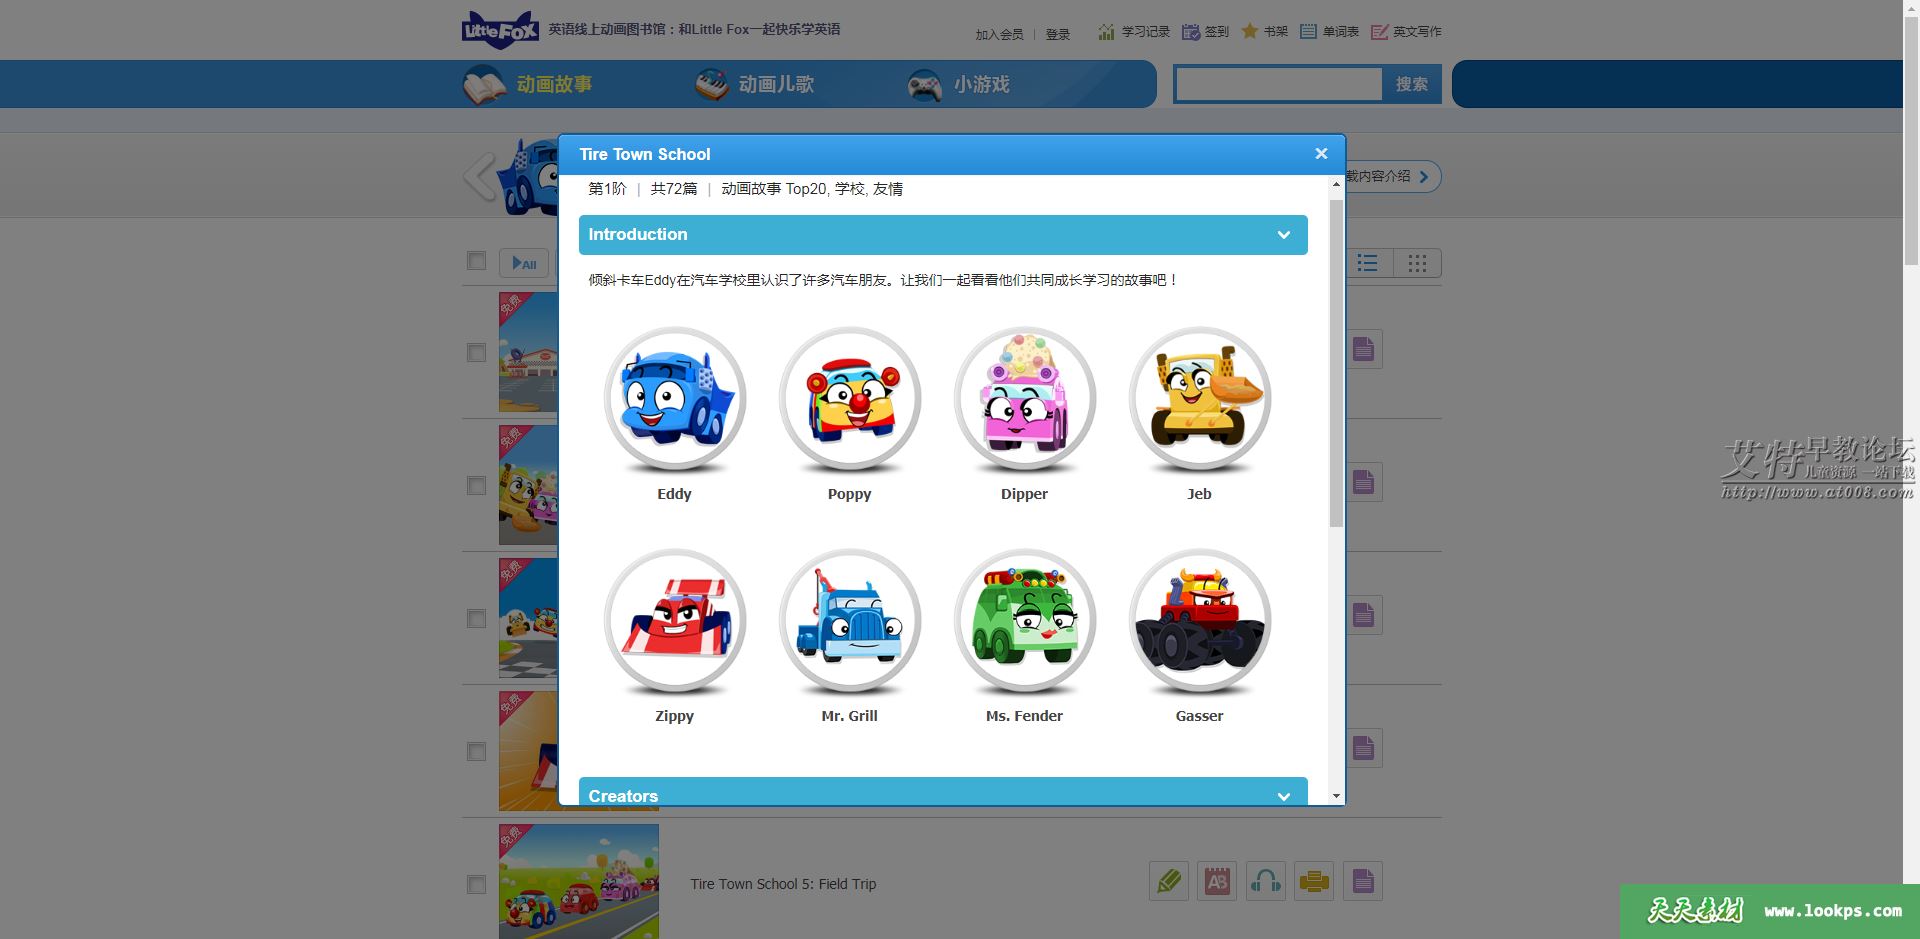Check the select-all box above the episode list
The image size is (1920, 939).
[x=476, y=261]
